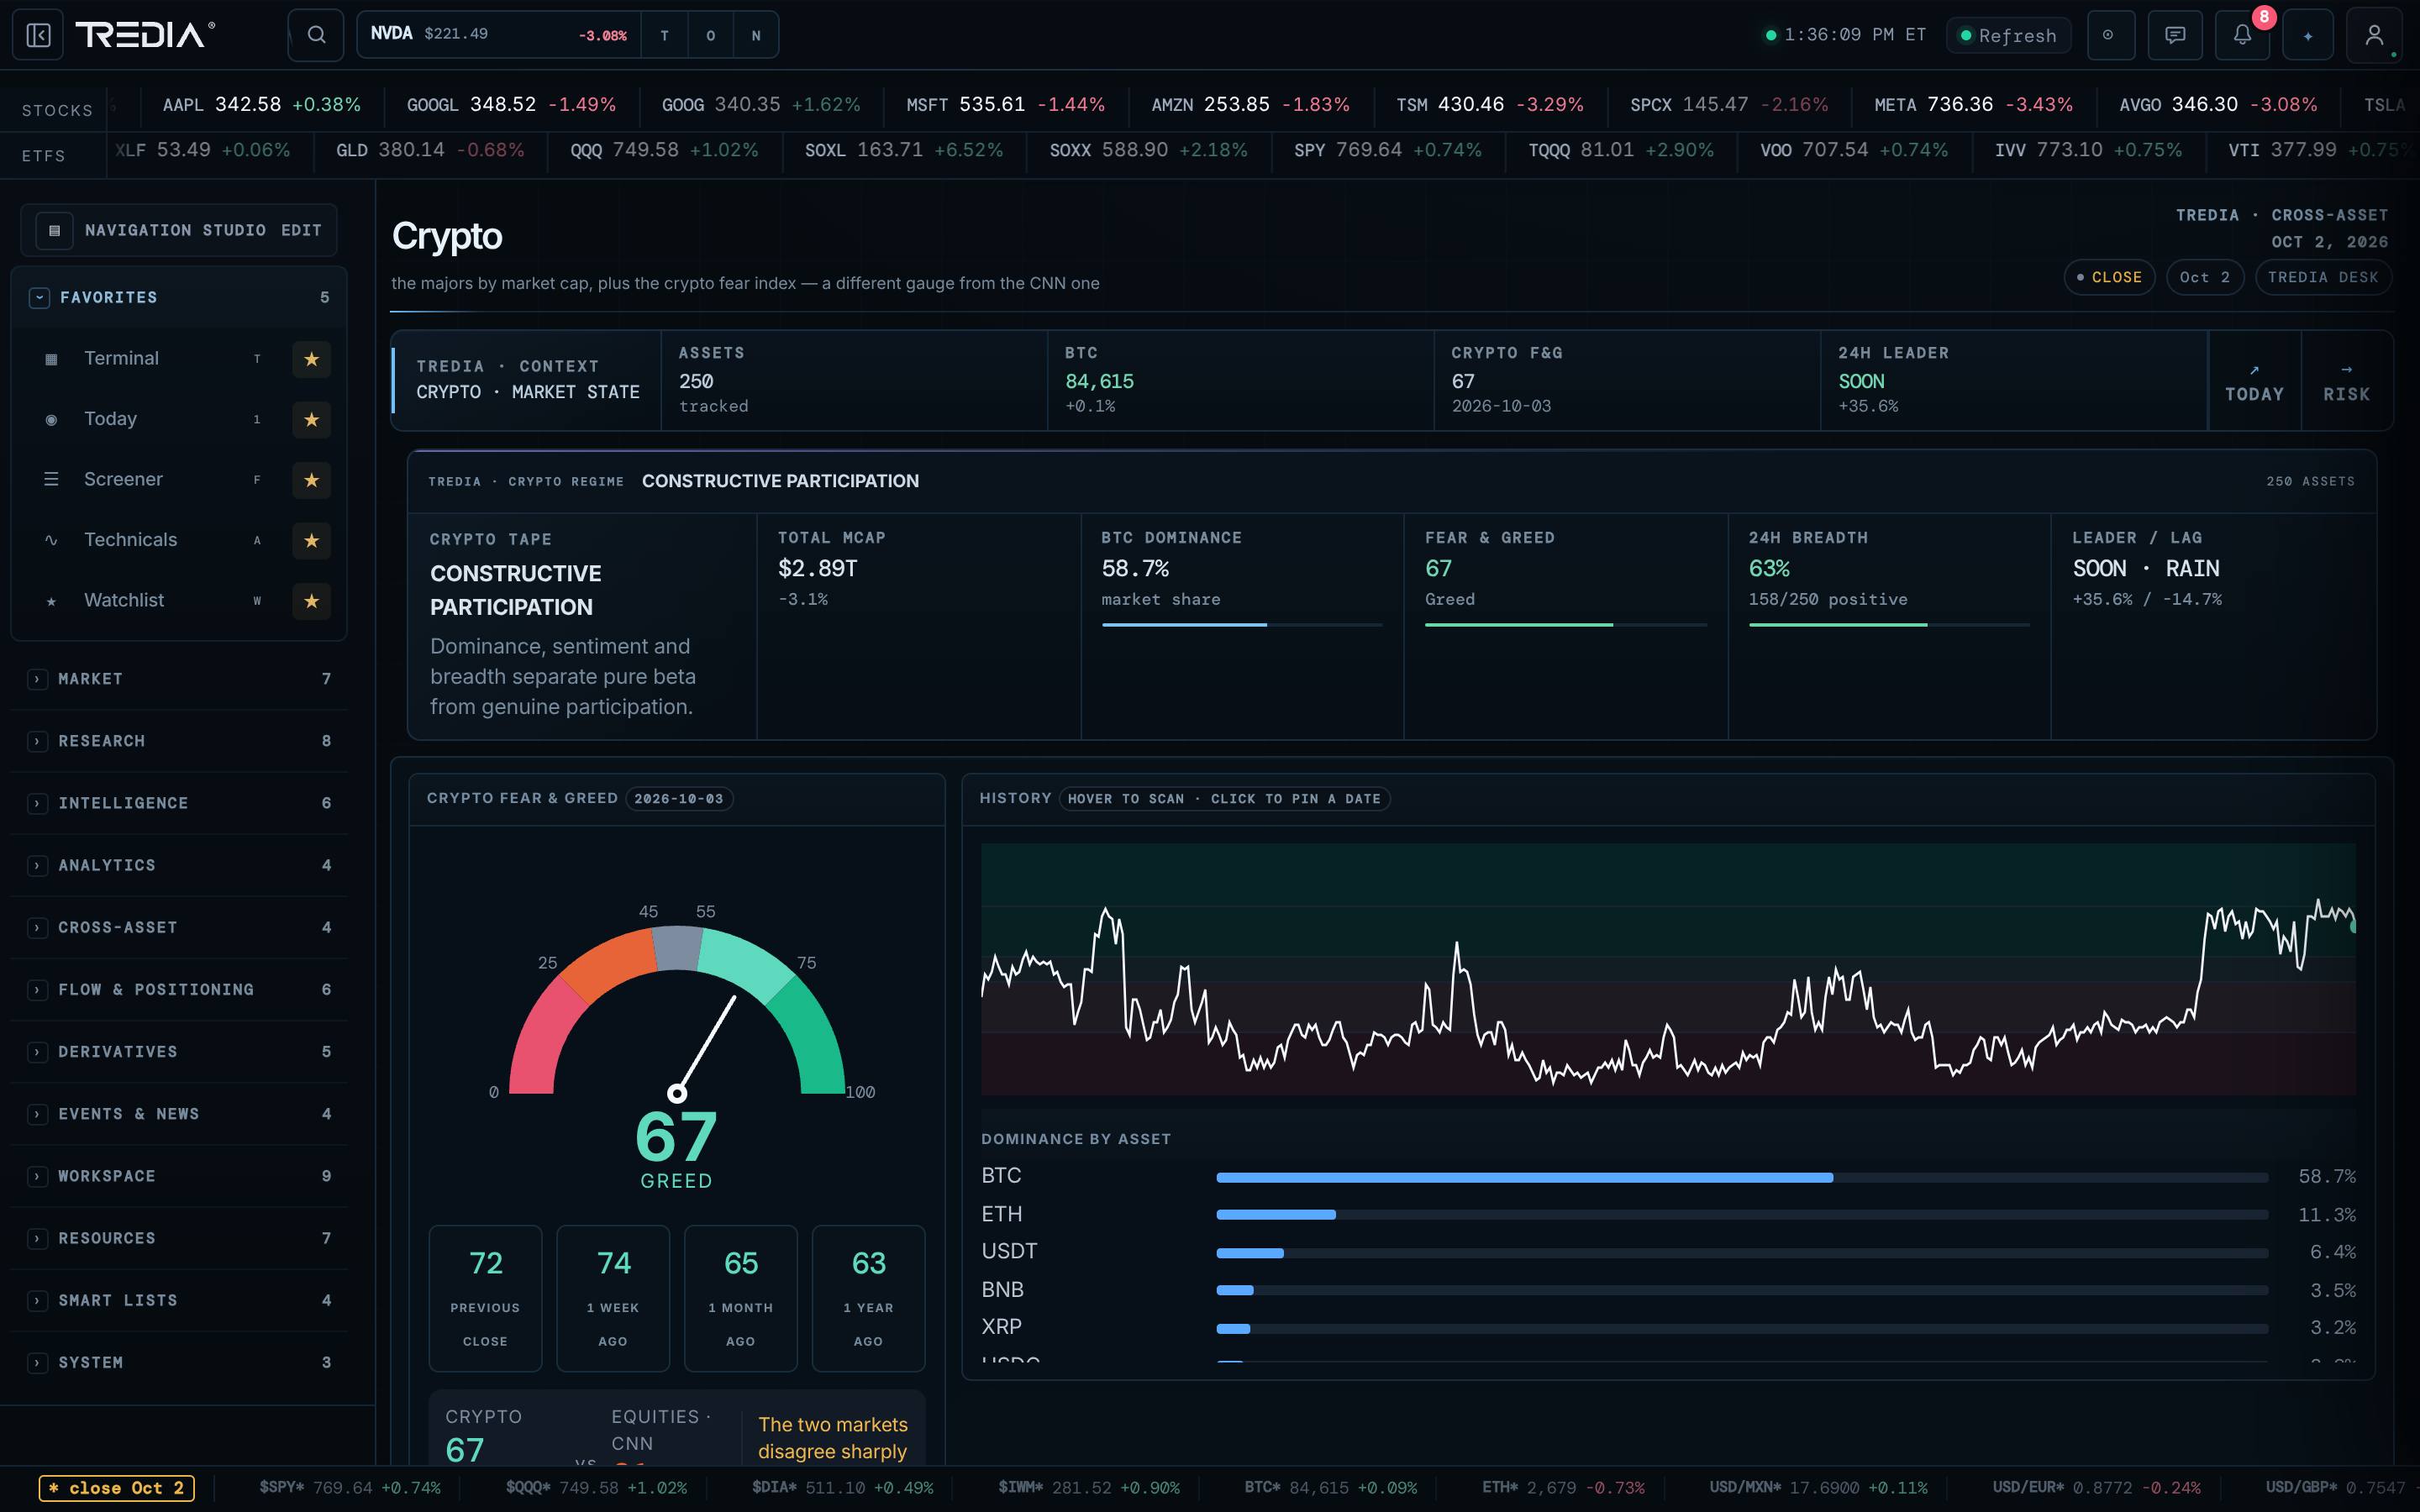Click the Terminal row icon
This screenshot has width=2420, height=1512.
tap(51, 359)
